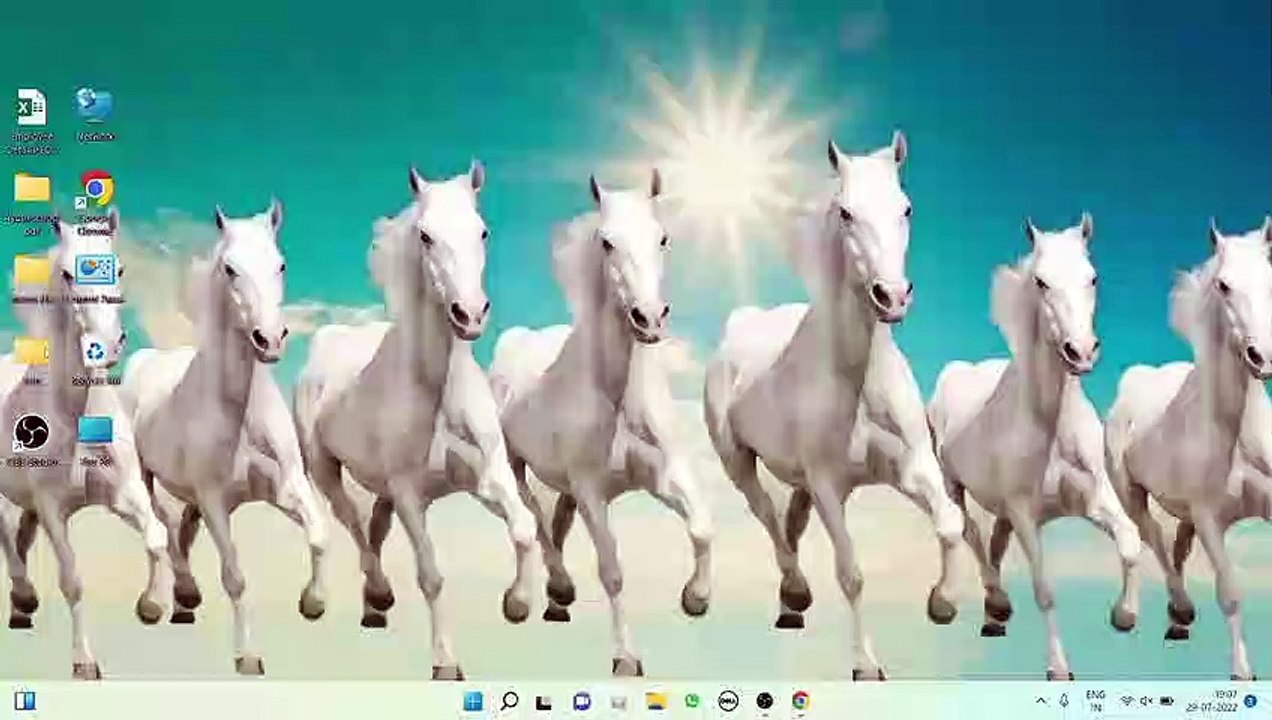Open the notification count badge
The image size is (1272, 720).
(1250, 701)
